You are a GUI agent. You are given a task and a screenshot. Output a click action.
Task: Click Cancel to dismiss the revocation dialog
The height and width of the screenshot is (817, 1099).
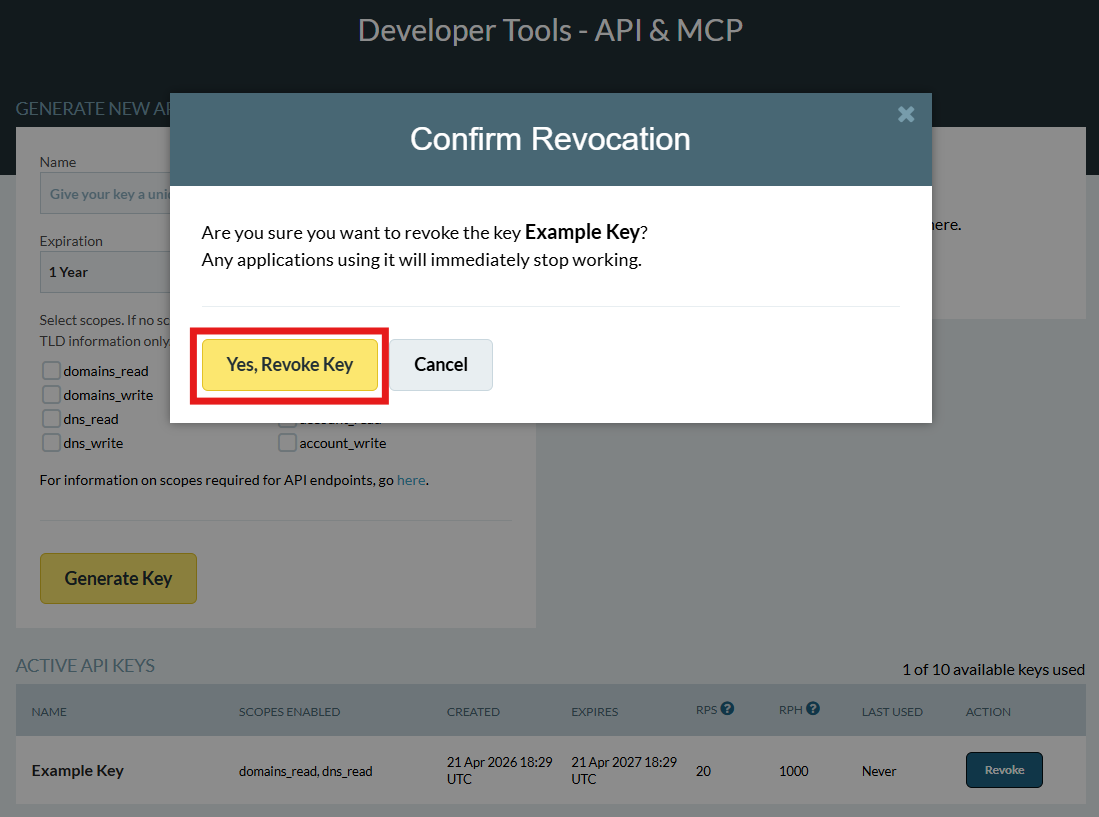[440, 365]
